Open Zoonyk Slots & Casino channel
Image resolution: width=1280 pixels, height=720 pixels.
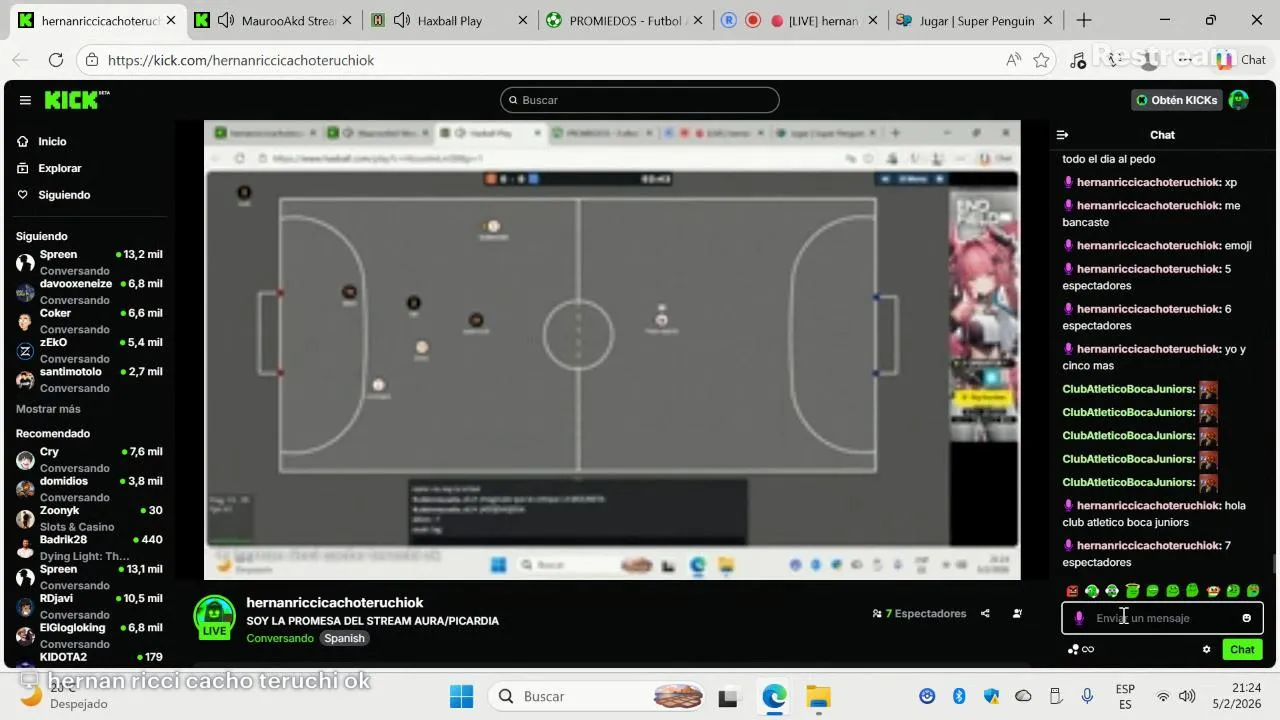click(89, 518)
